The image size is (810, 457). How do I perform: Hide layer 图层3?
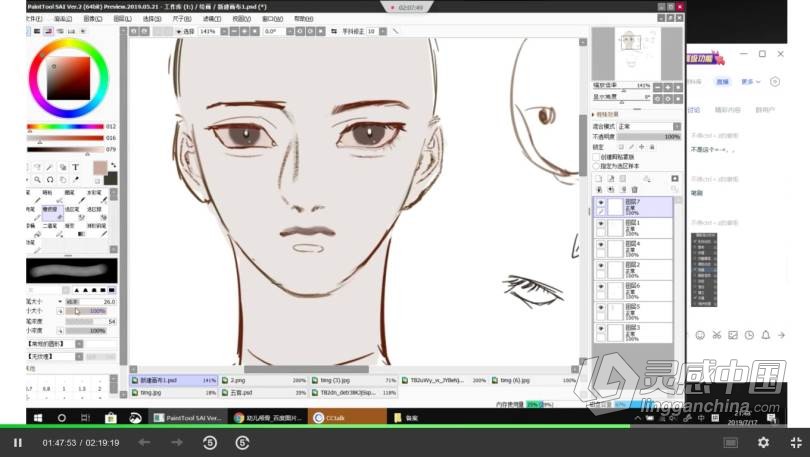[601, 328]
